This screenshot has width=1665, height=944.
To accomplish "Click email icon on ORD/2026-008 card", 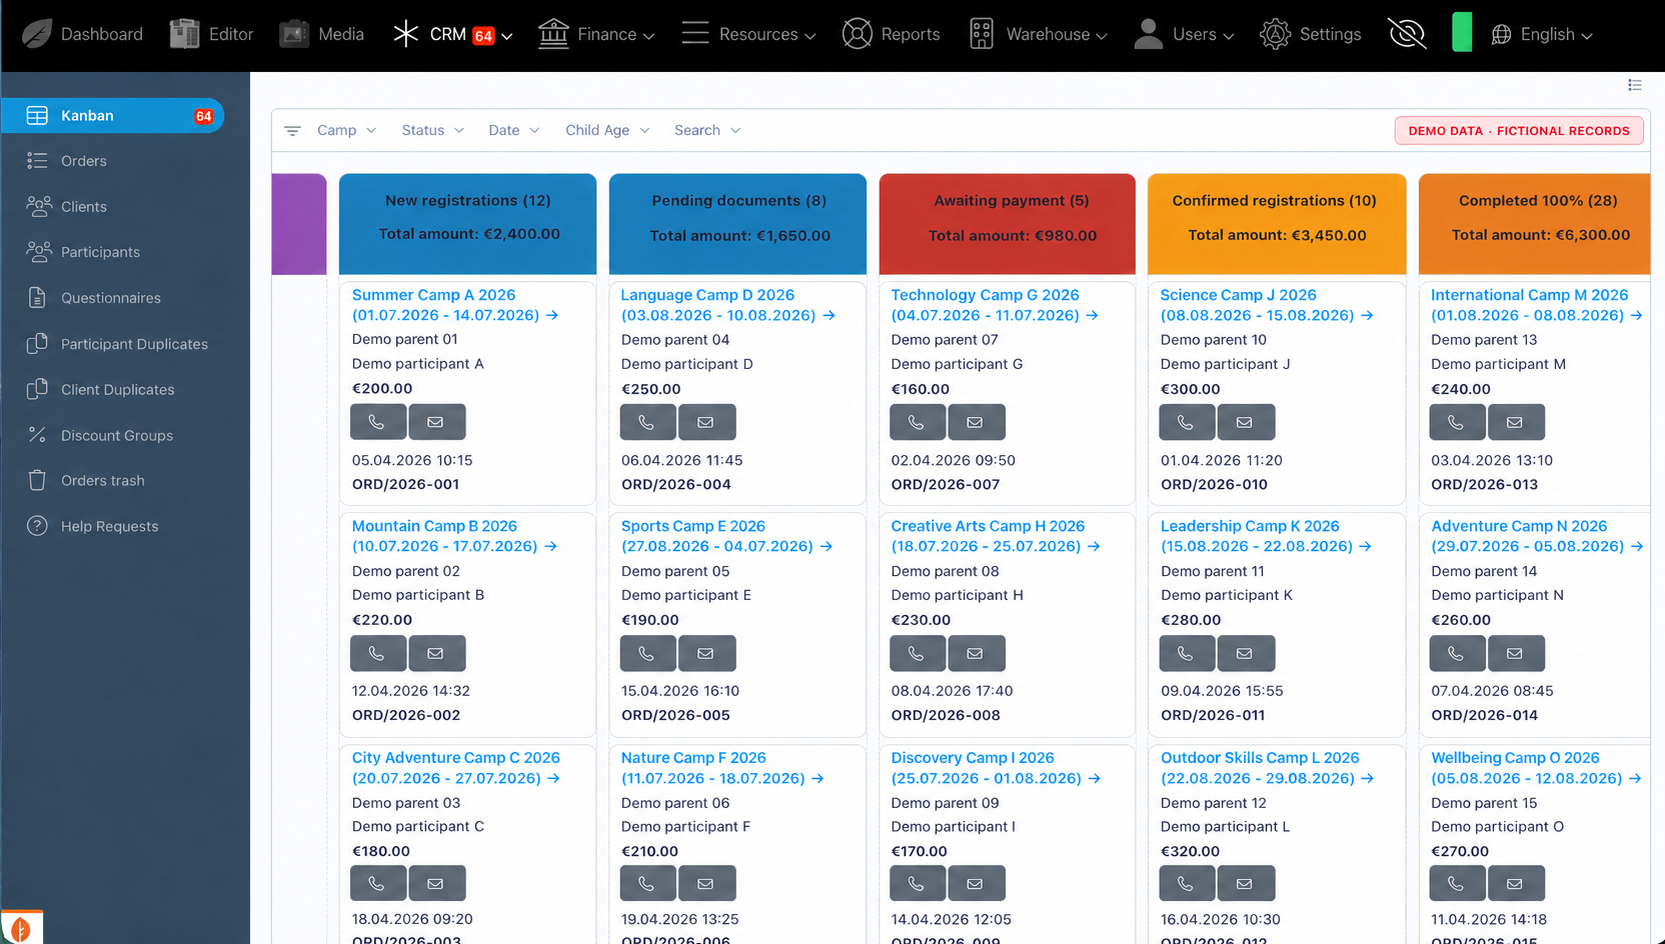I will pos(975,653).
